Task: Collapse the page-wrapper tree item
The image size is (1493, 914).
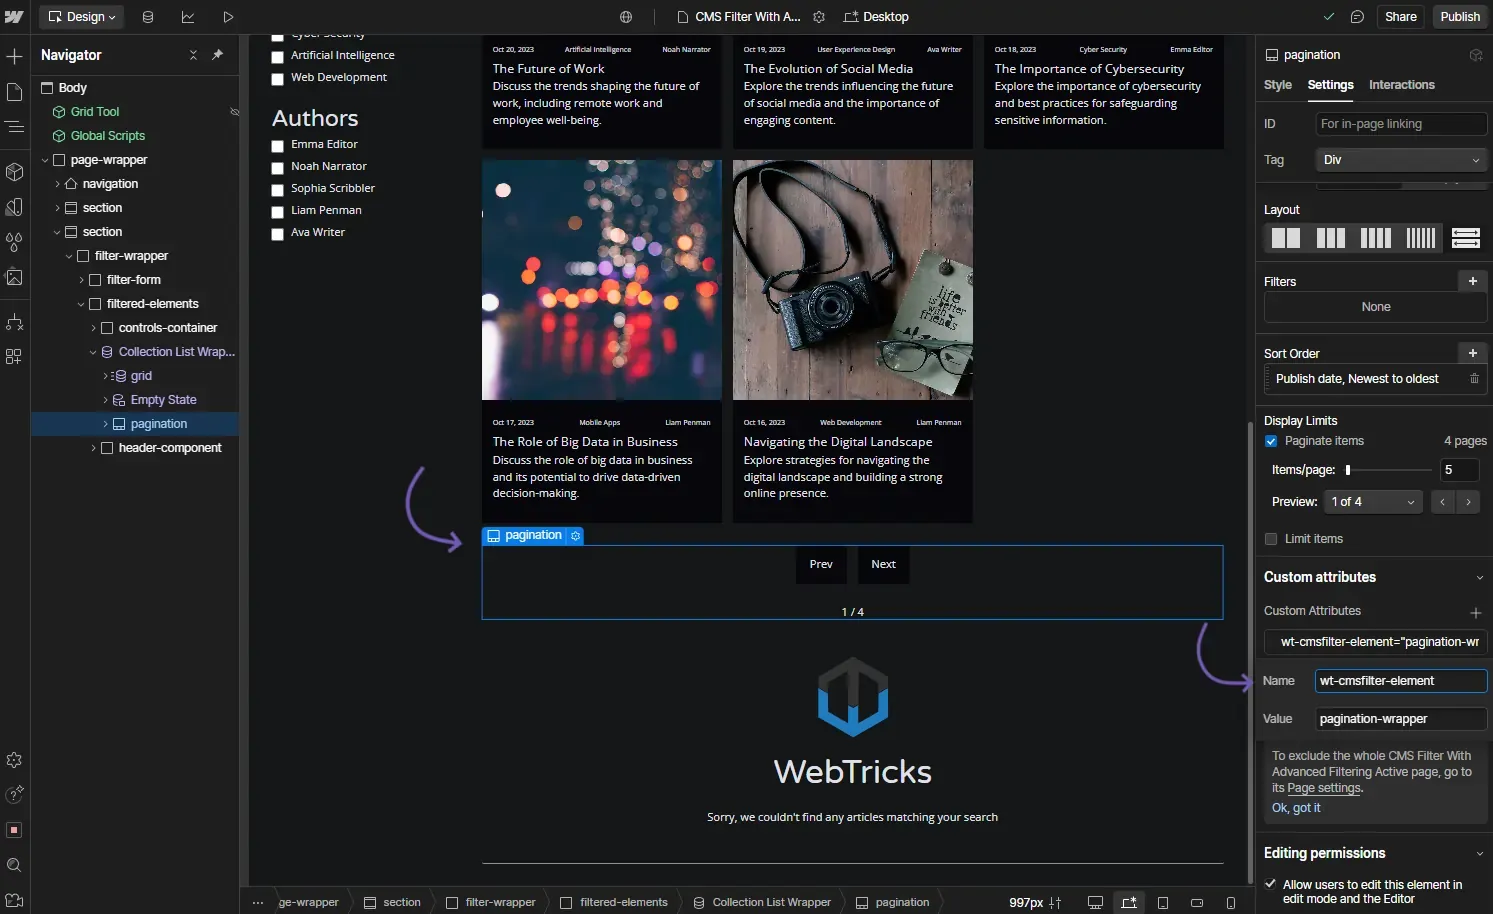Action: coord(45,160)
